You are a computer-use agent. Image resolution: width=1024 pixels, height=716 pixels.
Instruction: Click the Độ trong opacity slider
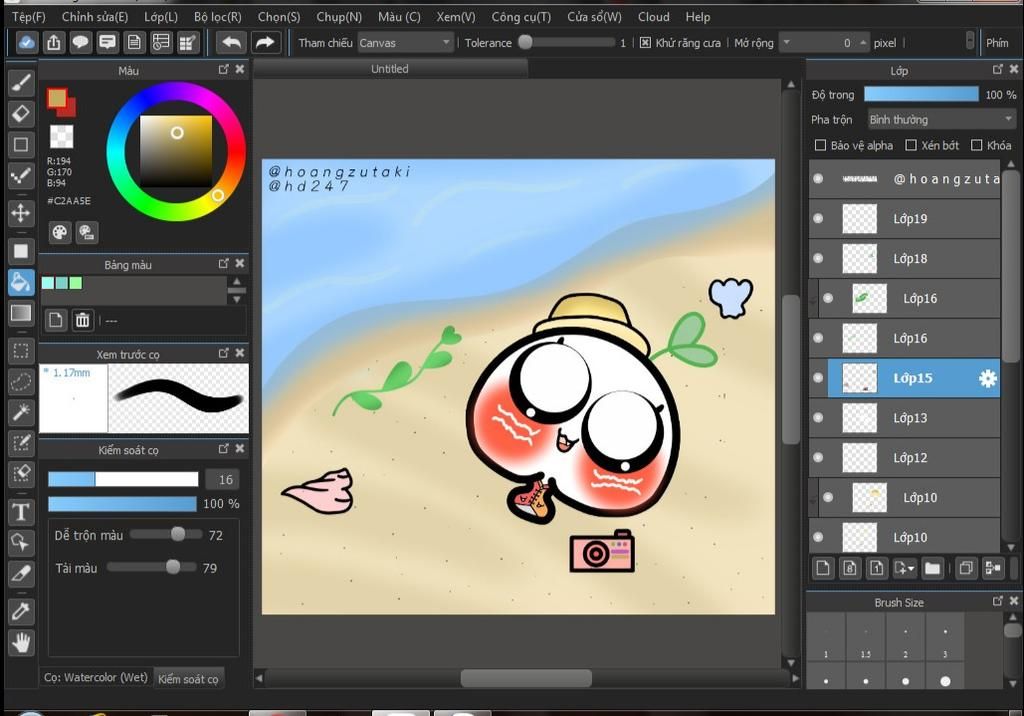click(921, 95)
